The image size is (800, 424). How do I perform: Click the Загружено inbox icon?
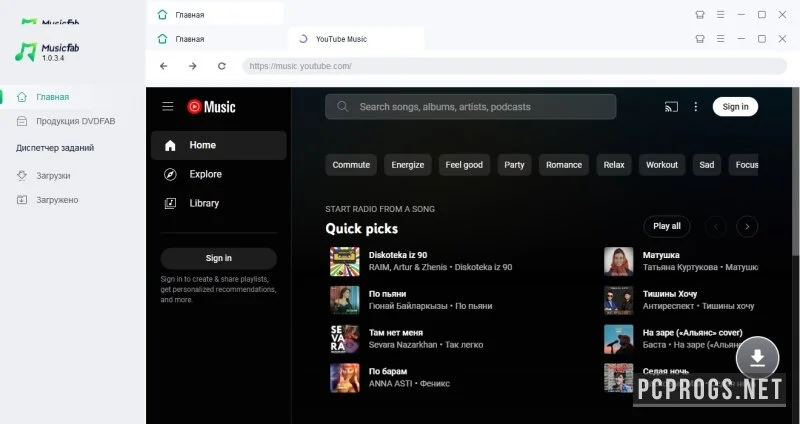tap(22, 200)
